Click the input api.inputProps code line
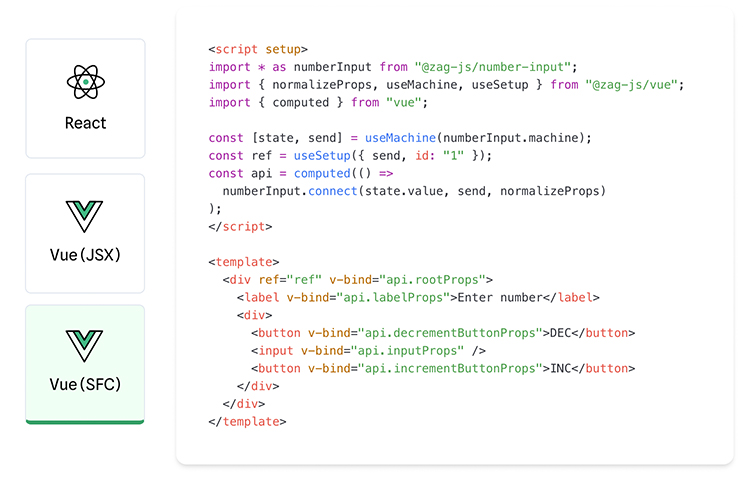 click(368, 350)
